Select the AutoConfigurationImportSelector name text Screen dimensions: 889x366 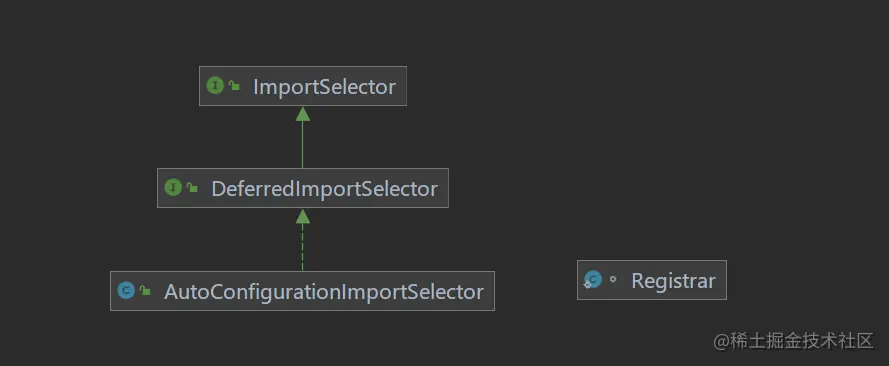click(x=324, y=292)
